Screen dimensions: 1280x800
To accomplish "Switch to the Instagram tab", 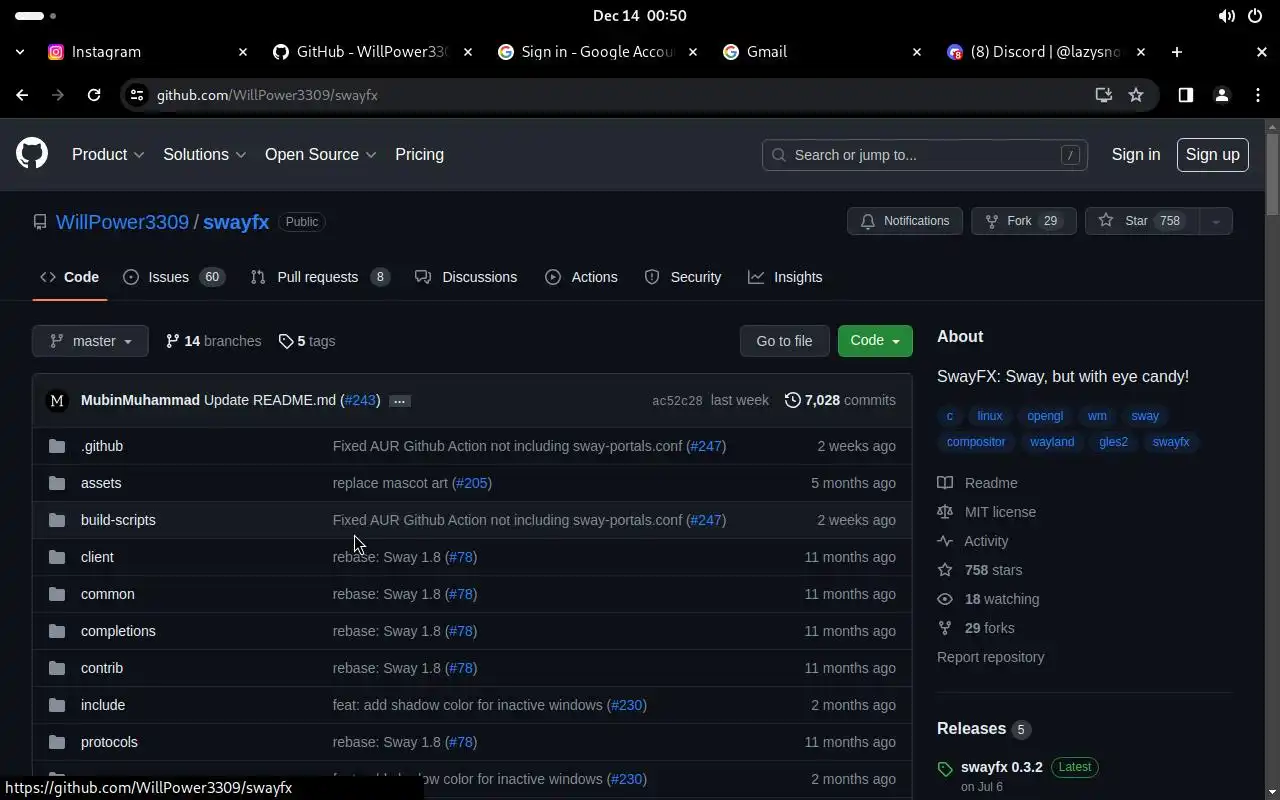I will coord(148,52).
